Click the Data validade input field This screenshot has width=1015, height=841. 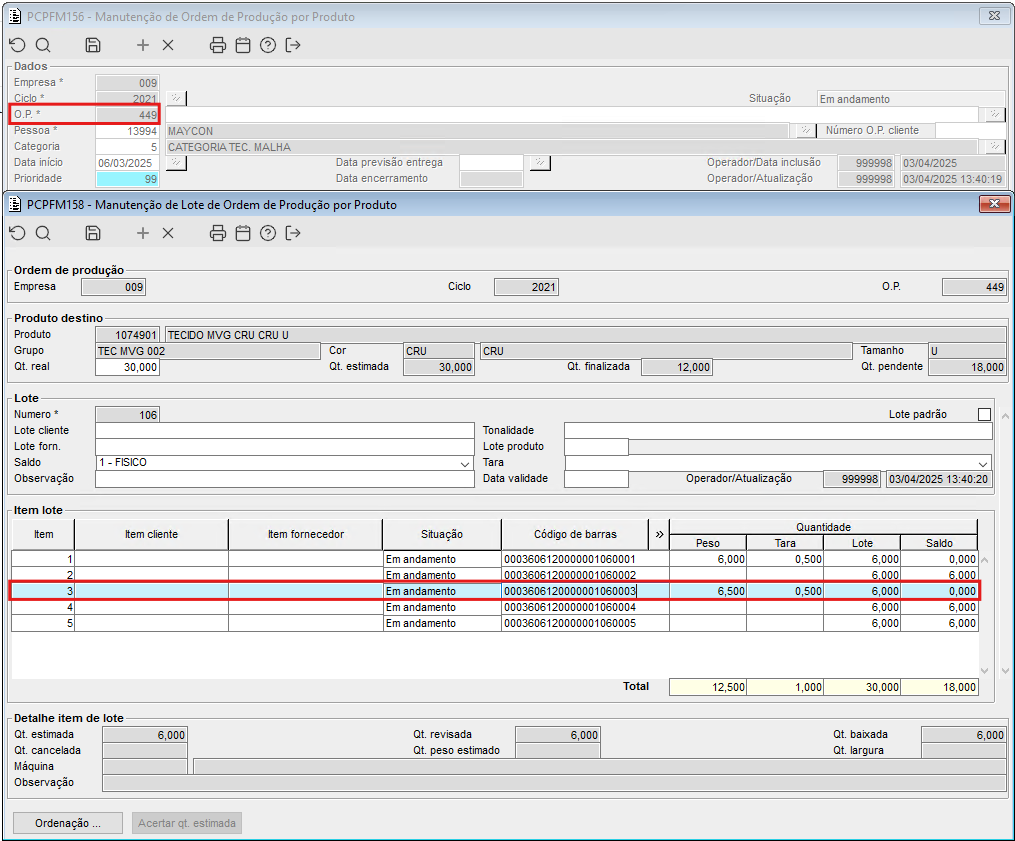coord(596,479)
